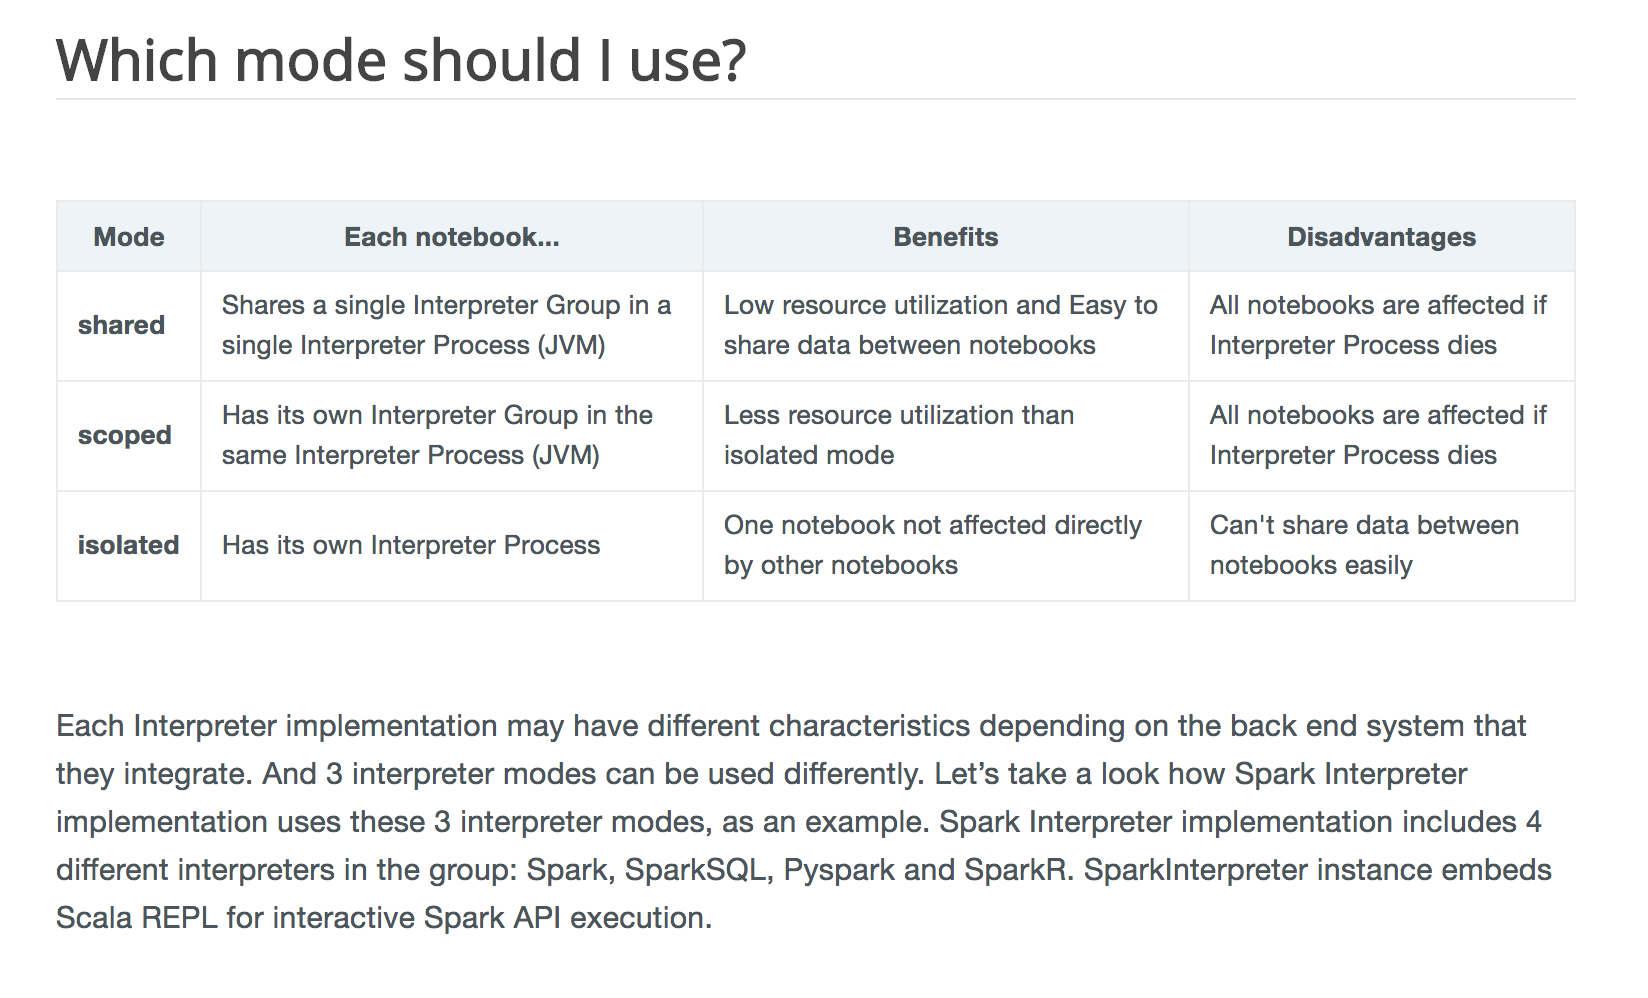Image resolution: width=1648 pixels, height=998 pixels.
Task: Click the 'isolated' mode cell
Action: [x=129, y=546]
